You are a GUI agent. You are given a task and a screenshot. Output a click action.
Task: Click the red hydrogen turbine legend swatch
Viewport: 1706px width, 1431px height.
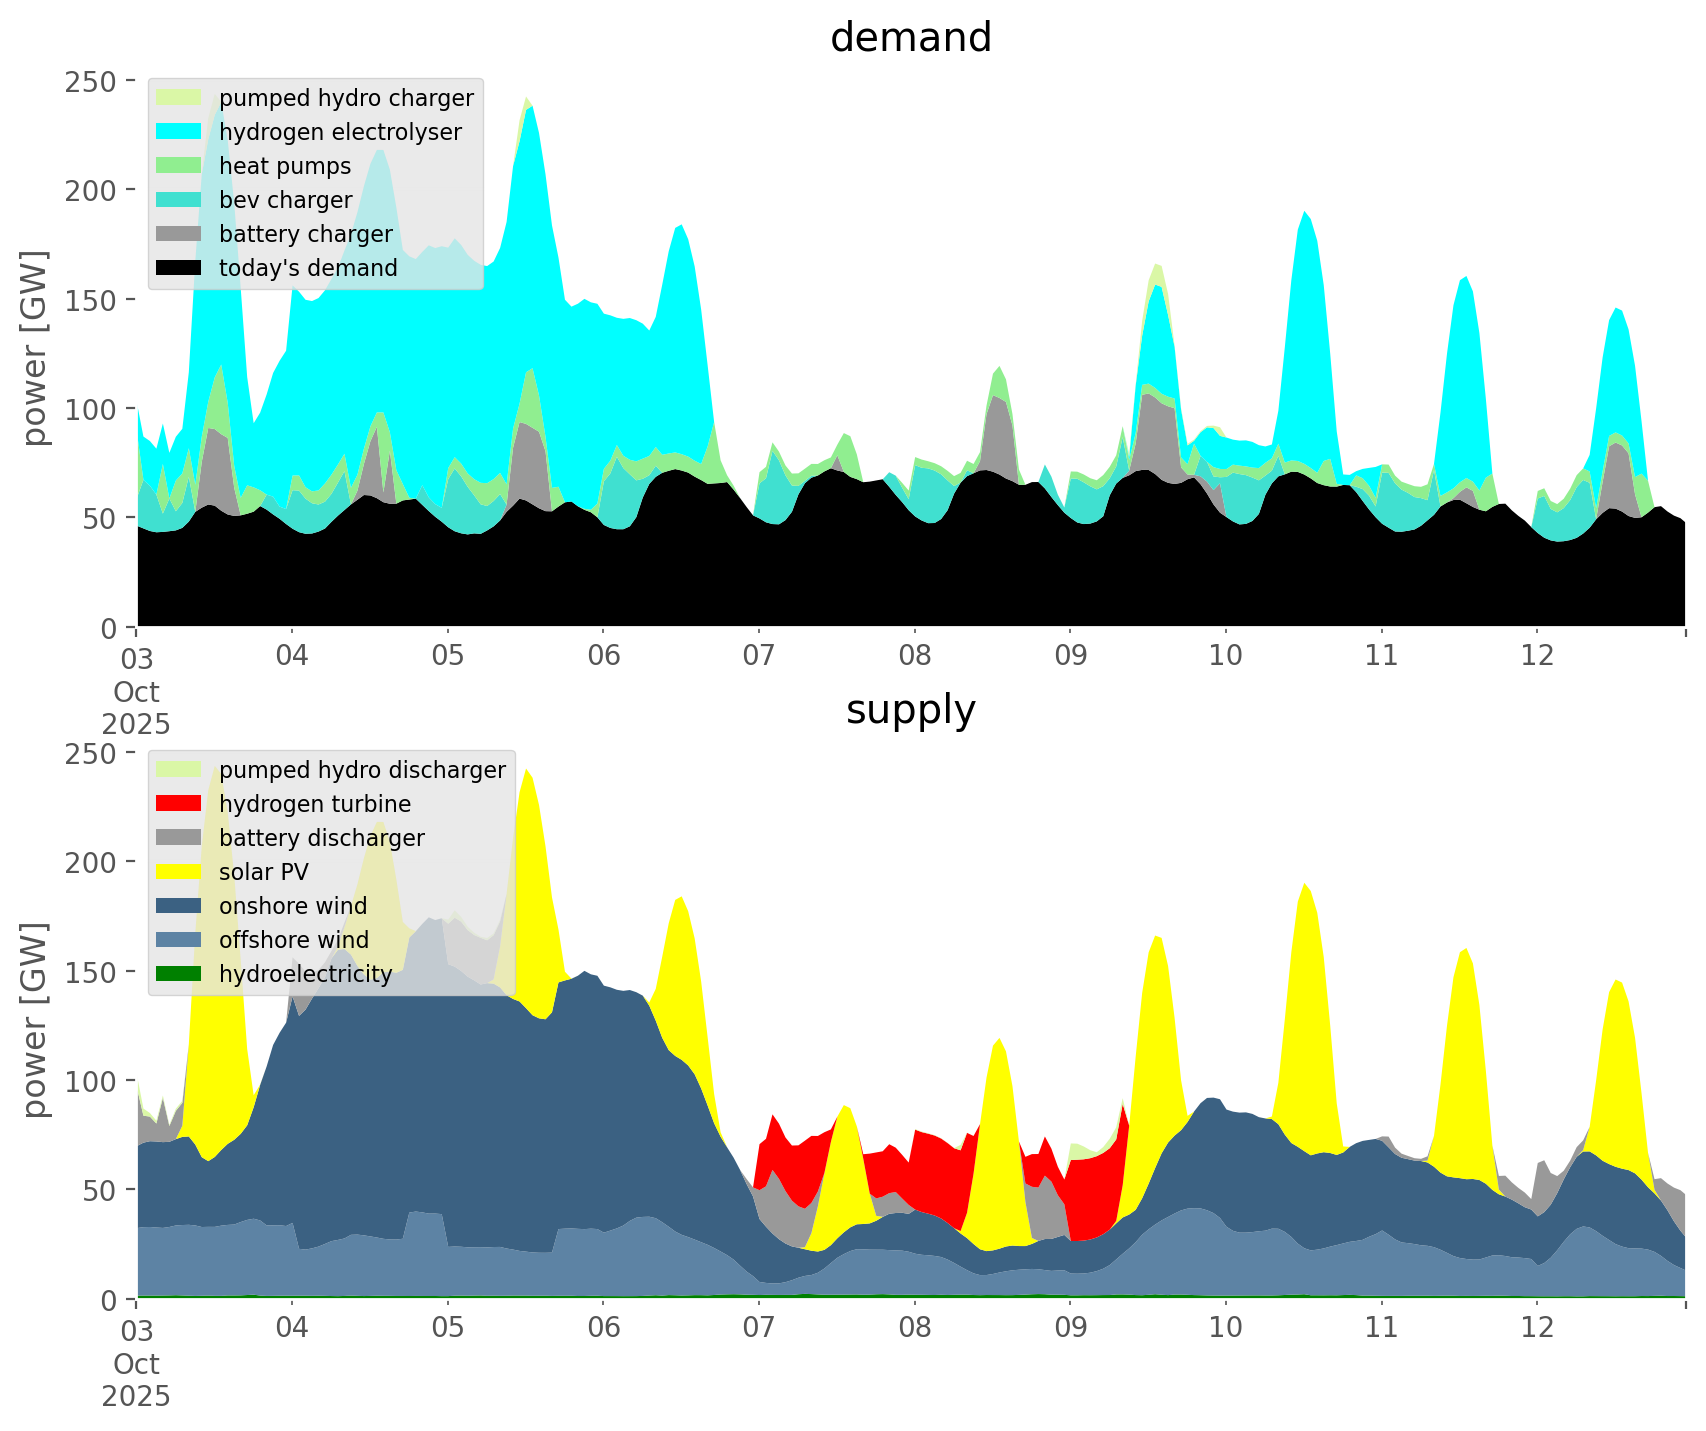pos(179,804)
